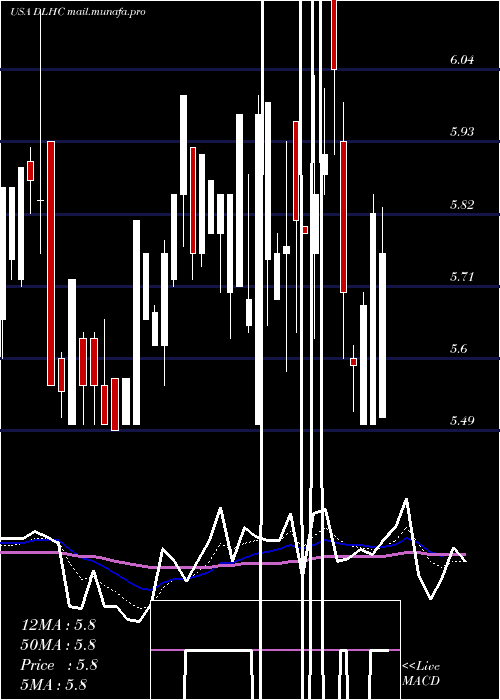The image size is (500, 700).
Task: Click the 5.93 price level label
Action: [462, 132]
